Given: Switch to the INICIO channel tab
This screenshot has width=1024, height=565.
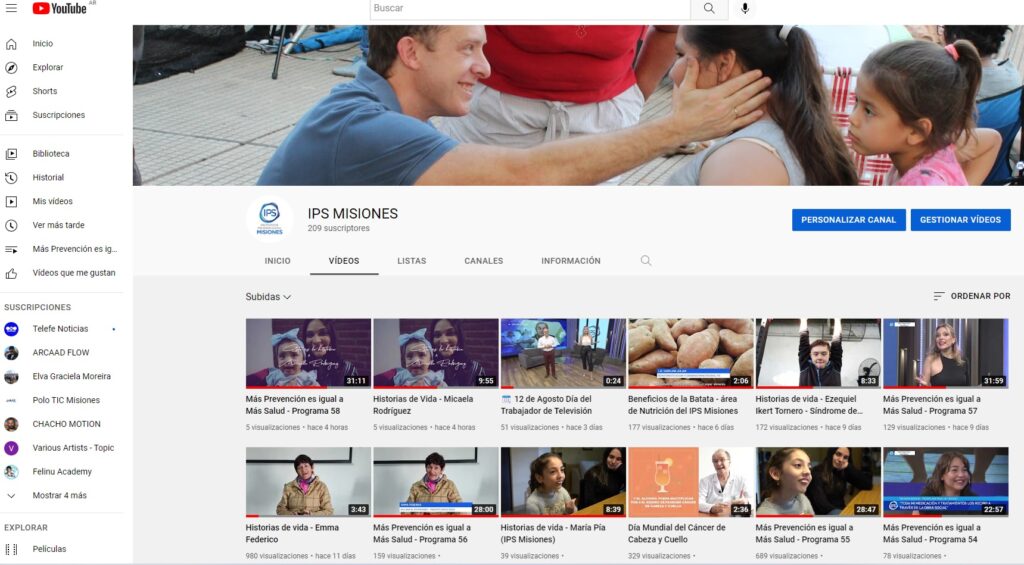Looking at the screenshot, I should (278, 261).
